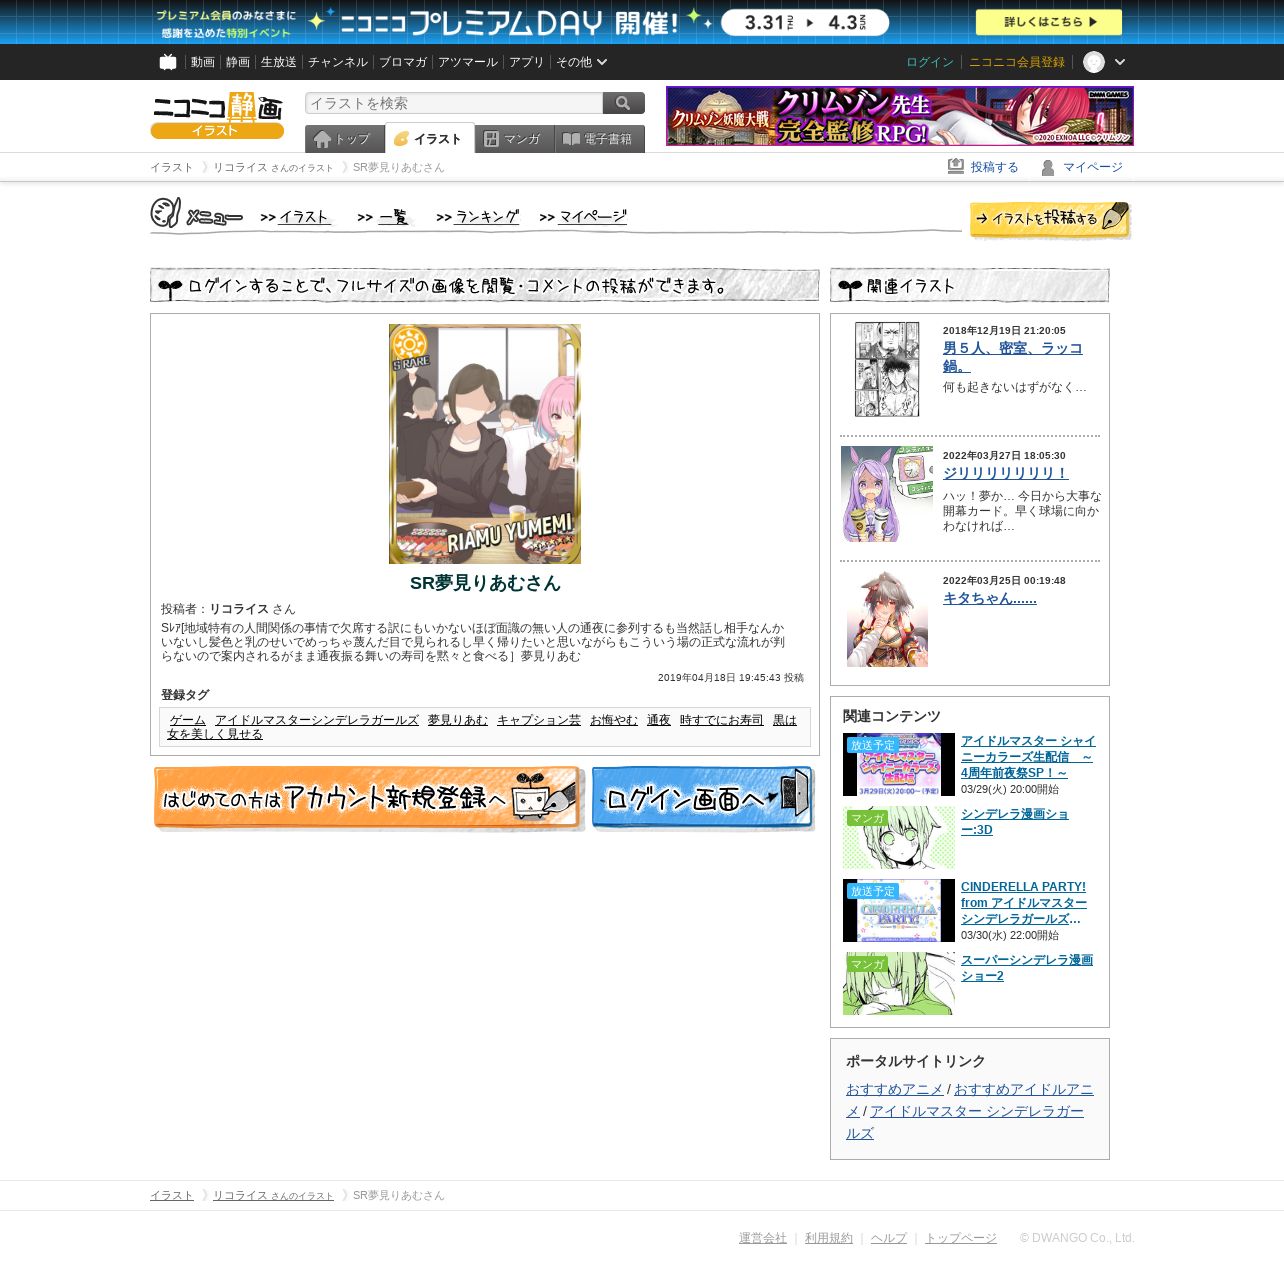This screenshot has height=1265, width=1284.
Task: Focus the イラストを検索 search field
Action: click(454, 103)
